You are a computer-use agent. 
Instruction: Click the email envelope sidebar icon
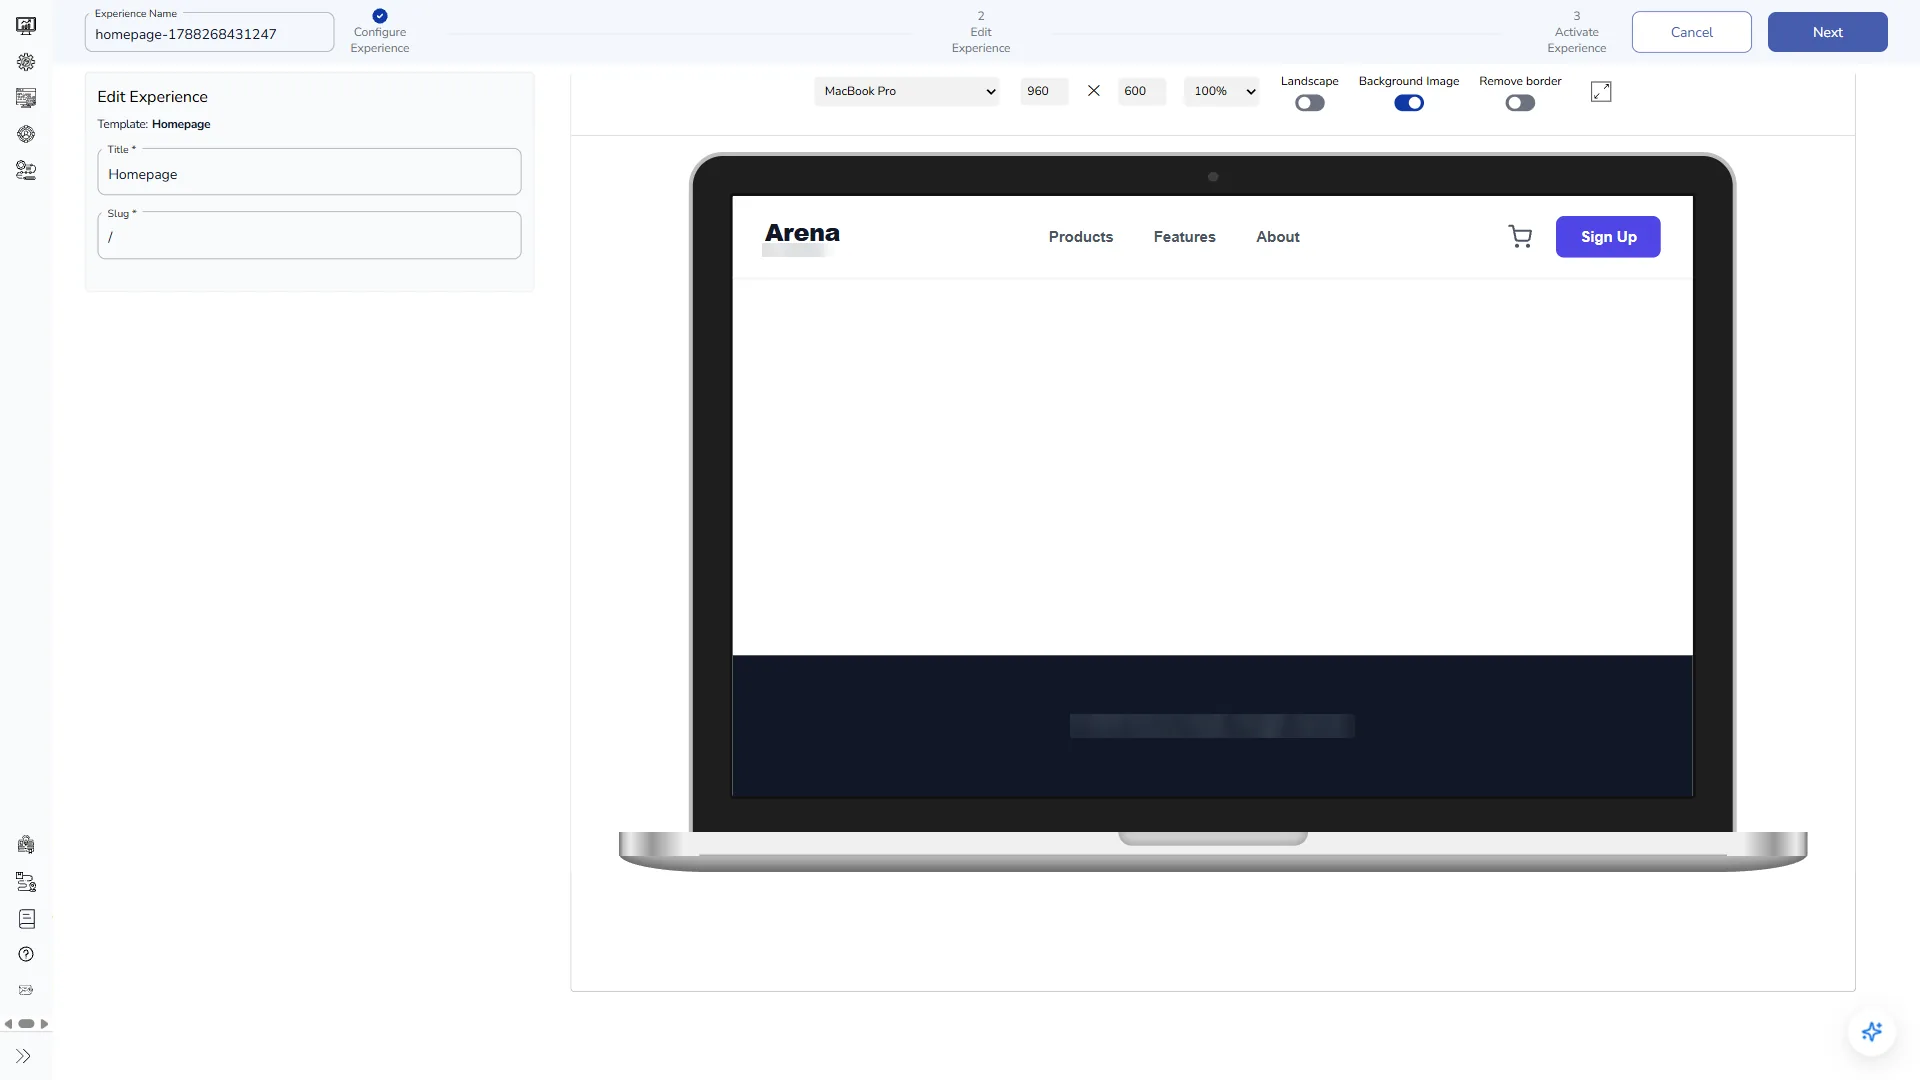pos(26,990)
